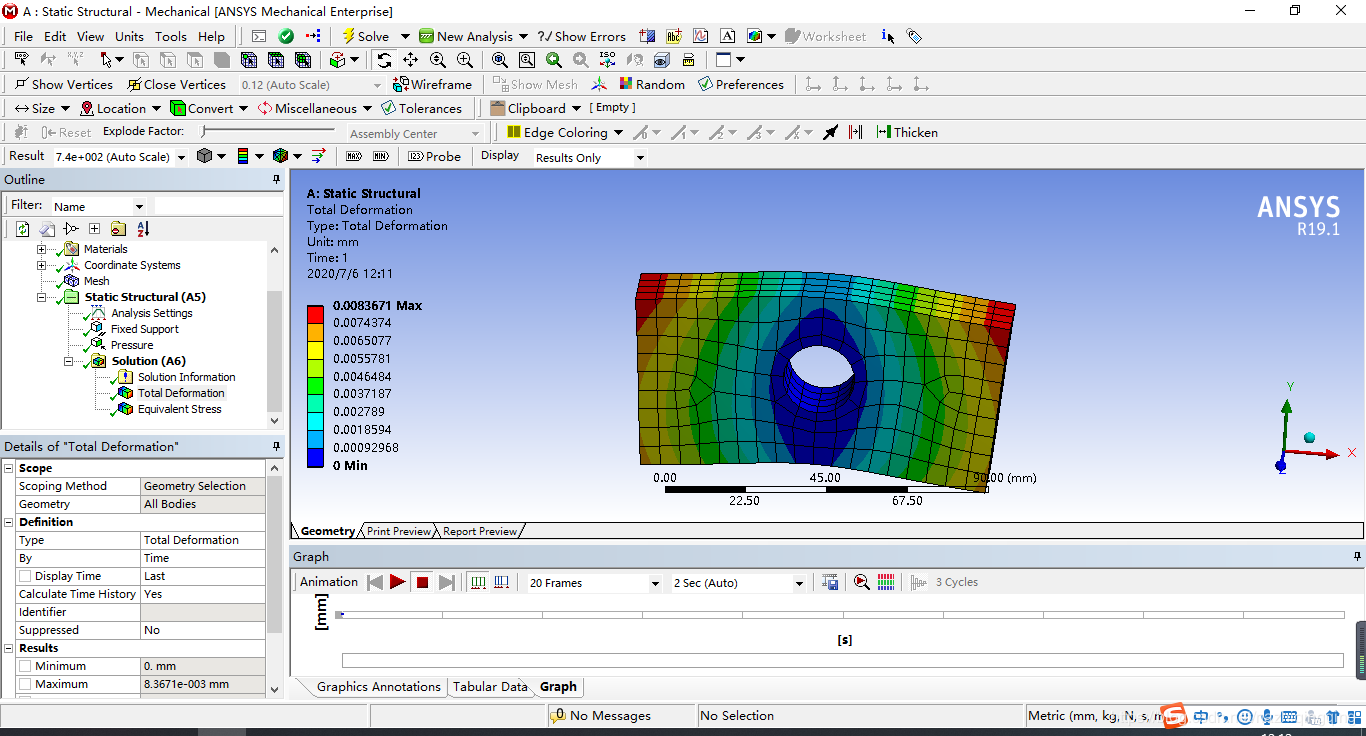The image size is (1366, 736).
Task: Click the Export Video File icon
Action: [830, 582]
